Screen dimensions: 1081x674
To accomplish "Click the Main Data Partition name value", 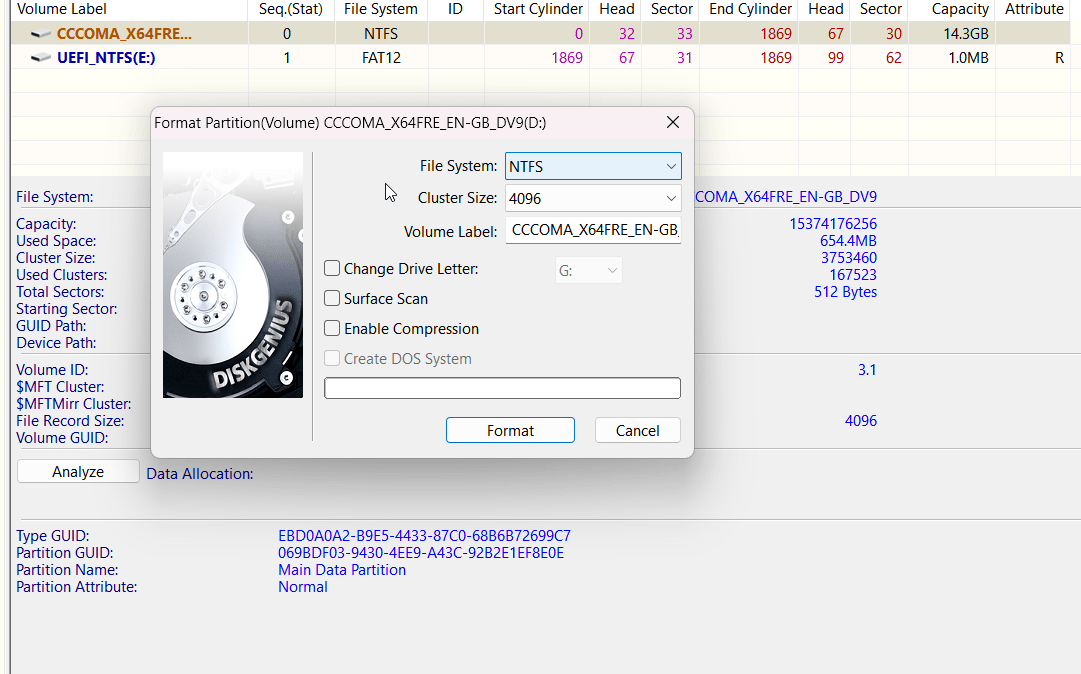I will coord(342,570).
